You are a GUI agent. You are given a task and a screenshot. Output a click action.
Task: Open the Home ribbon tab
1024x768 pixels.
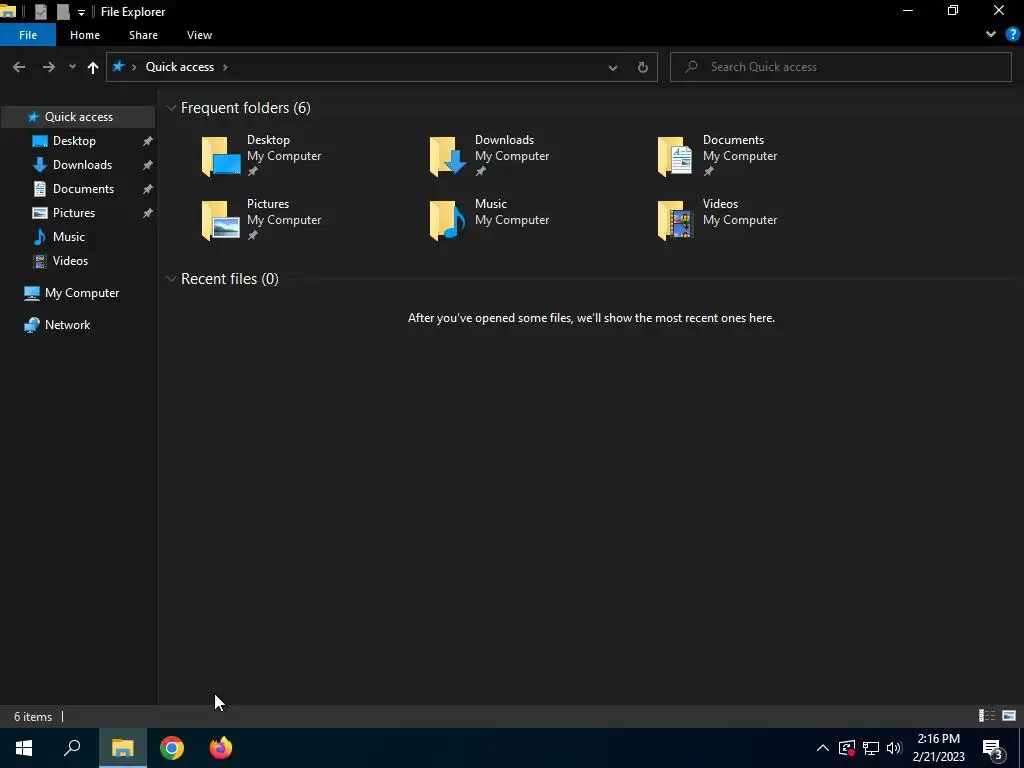tap(85, 35)
